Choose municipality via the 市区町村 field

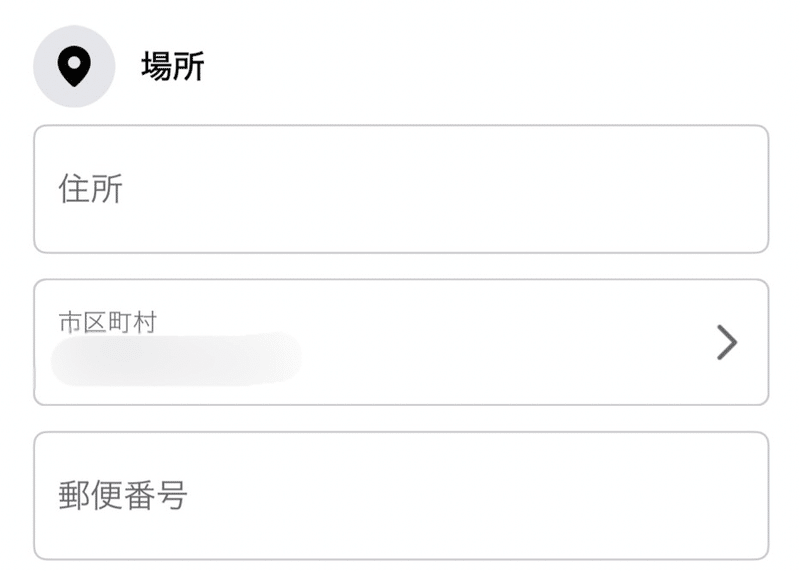(401, 342)
